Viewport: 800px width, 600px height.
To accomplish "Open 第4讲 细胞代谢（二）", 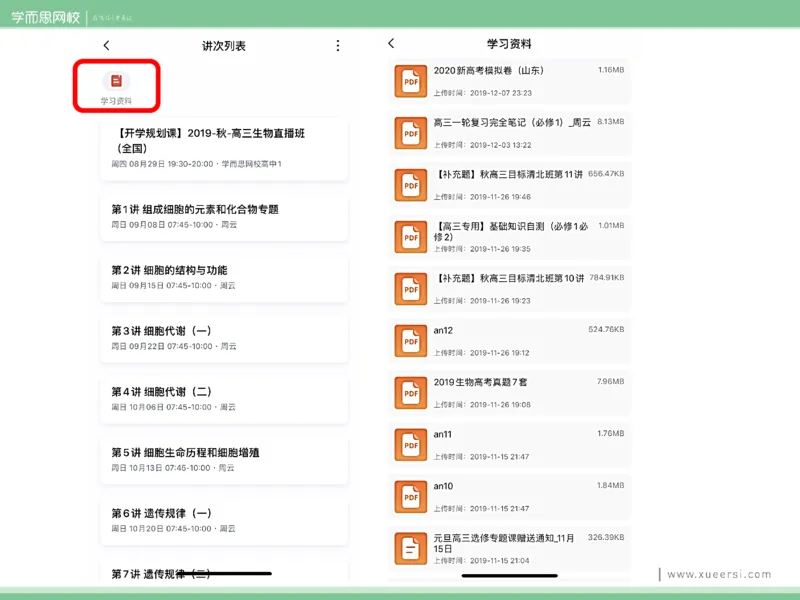I will coord(224,399).
